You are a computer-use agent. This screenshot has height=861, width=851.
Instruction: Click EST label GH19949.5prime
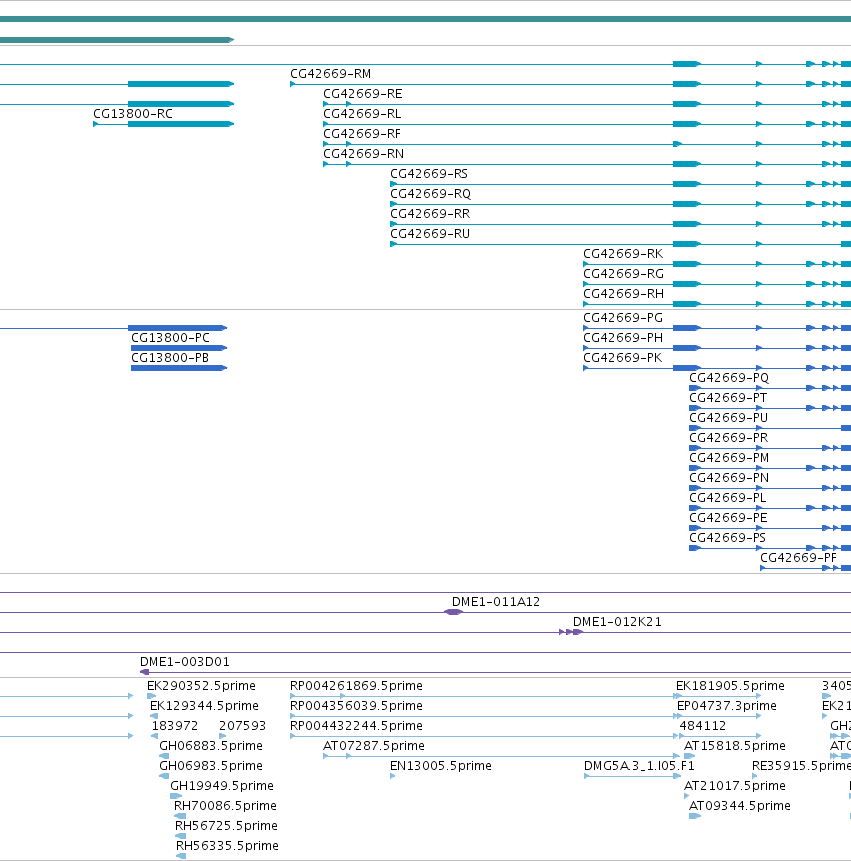(222, 786)
